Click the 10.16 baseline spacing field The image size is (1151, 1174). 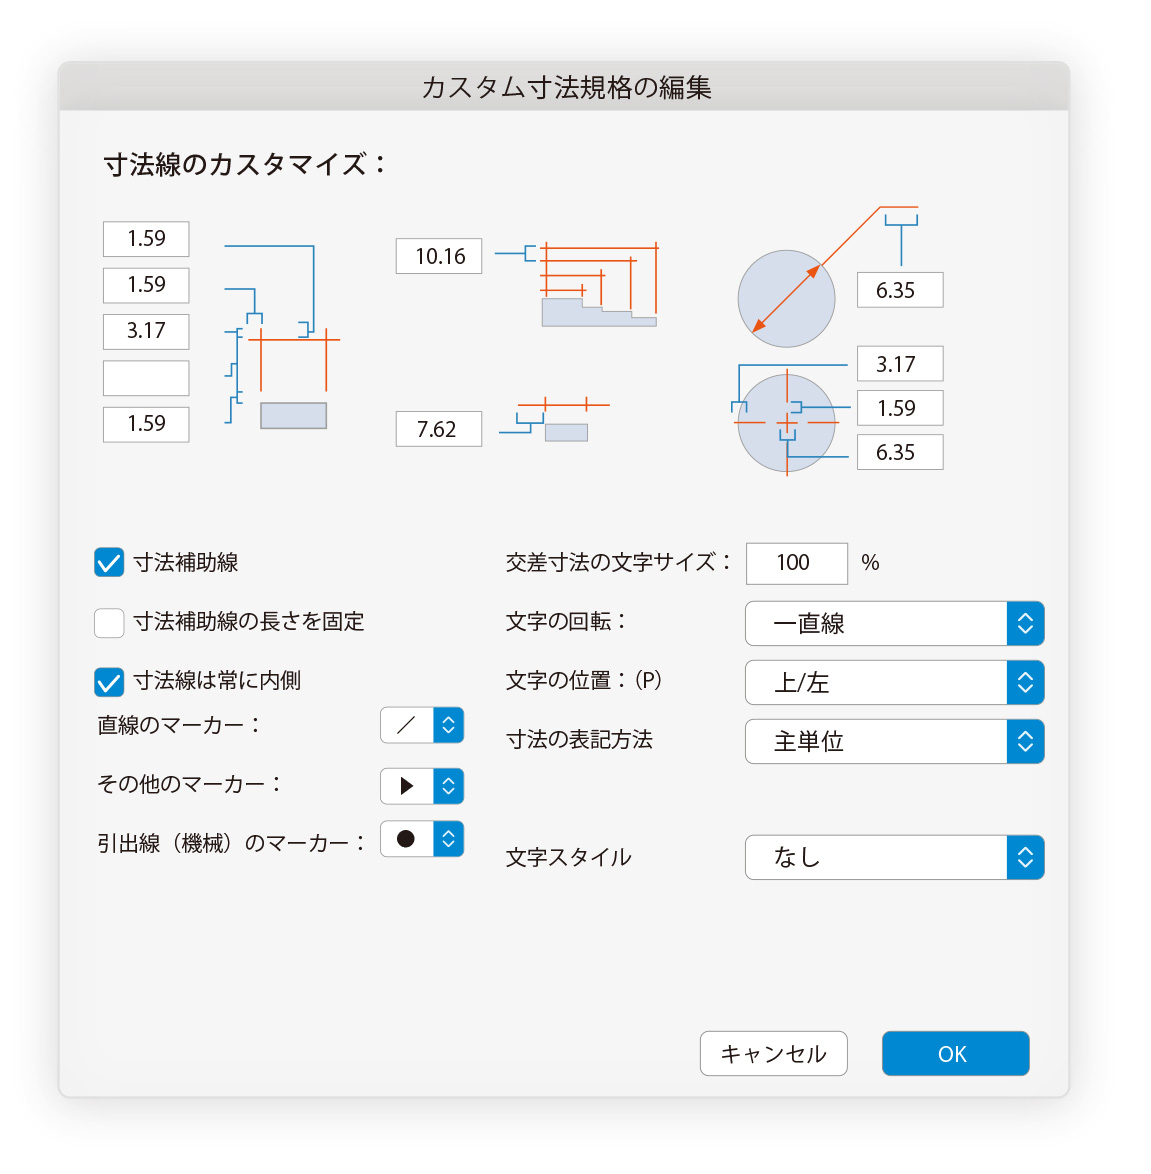439,256
